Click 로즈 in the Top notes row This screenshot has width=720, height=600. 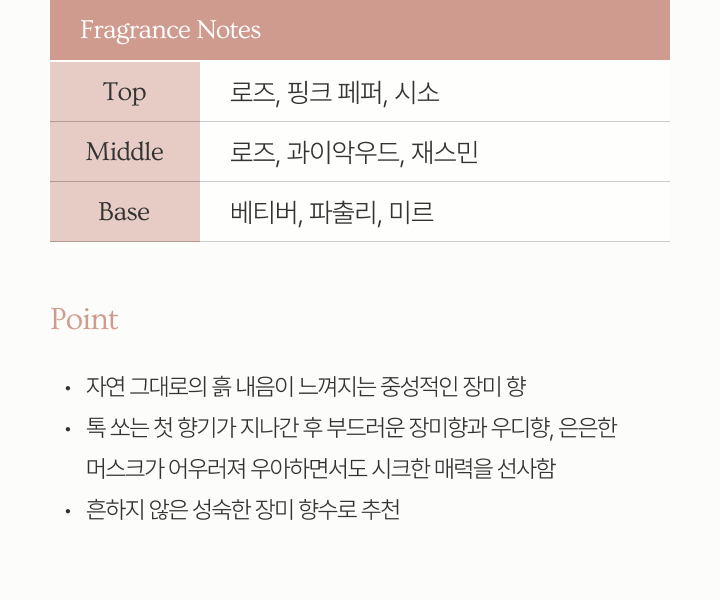(252, 93)
